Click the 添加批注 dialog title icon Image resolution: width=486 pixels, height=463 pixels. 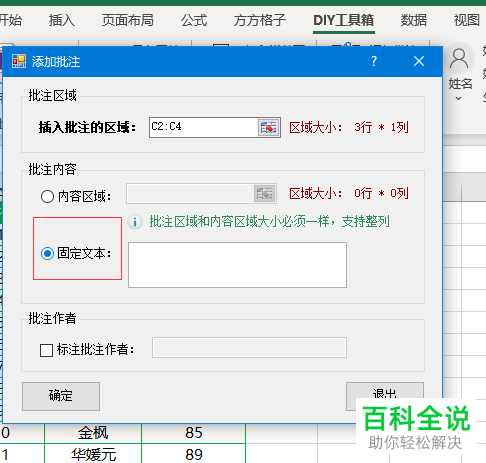click(x=19, y=61)
